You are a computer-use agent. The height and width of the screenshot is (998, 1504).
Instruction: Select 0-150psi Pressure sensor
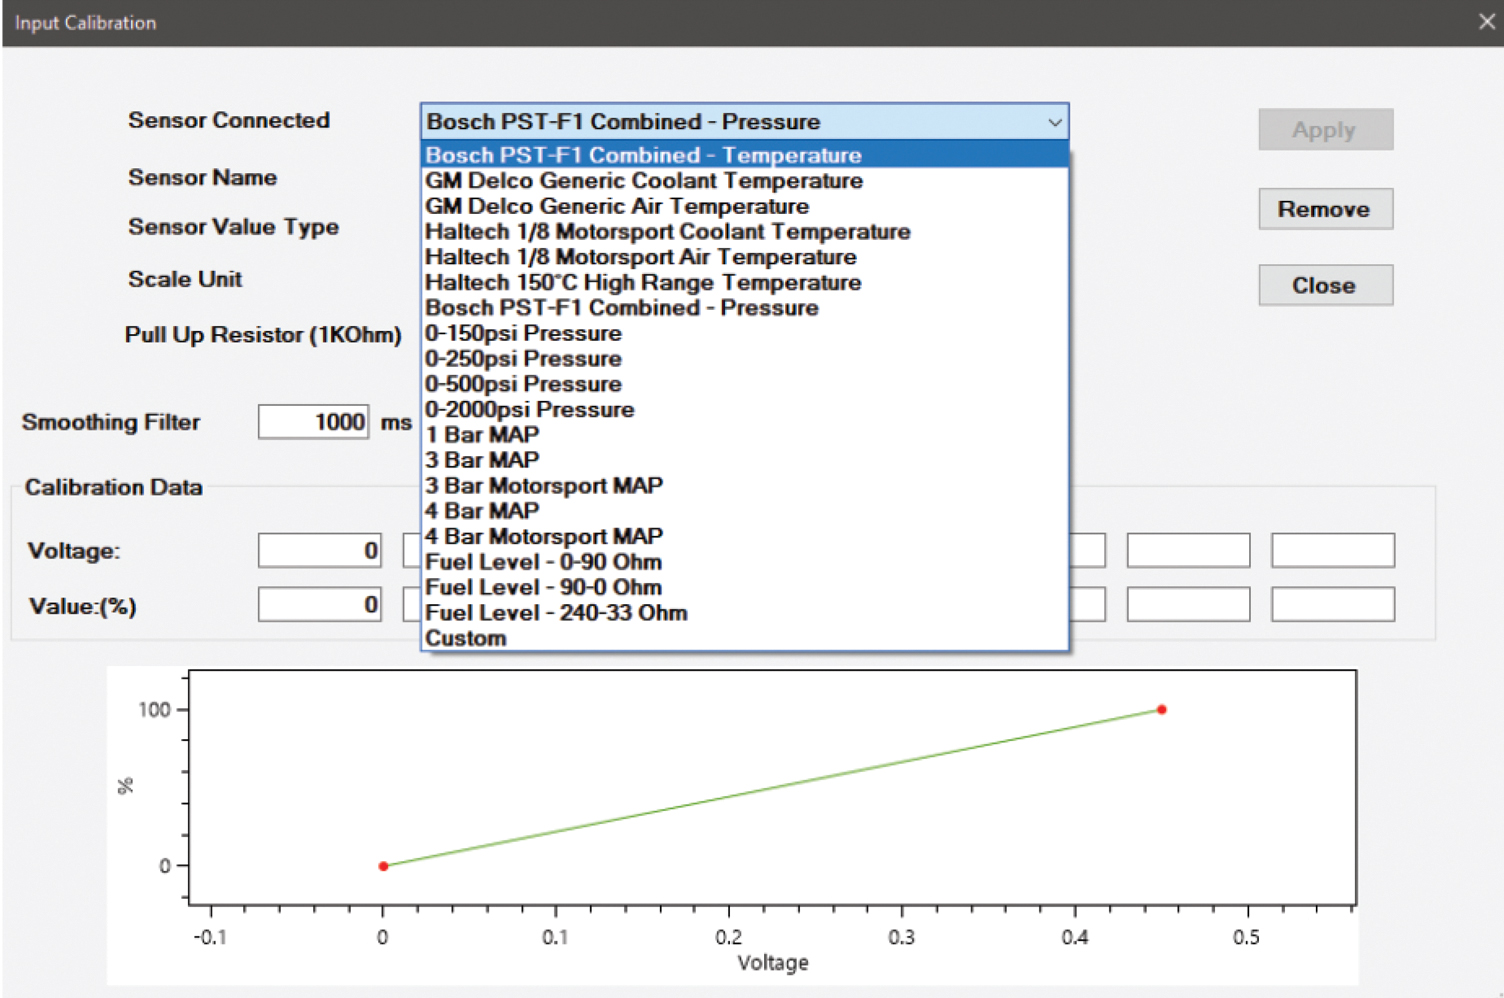point(745,334)
